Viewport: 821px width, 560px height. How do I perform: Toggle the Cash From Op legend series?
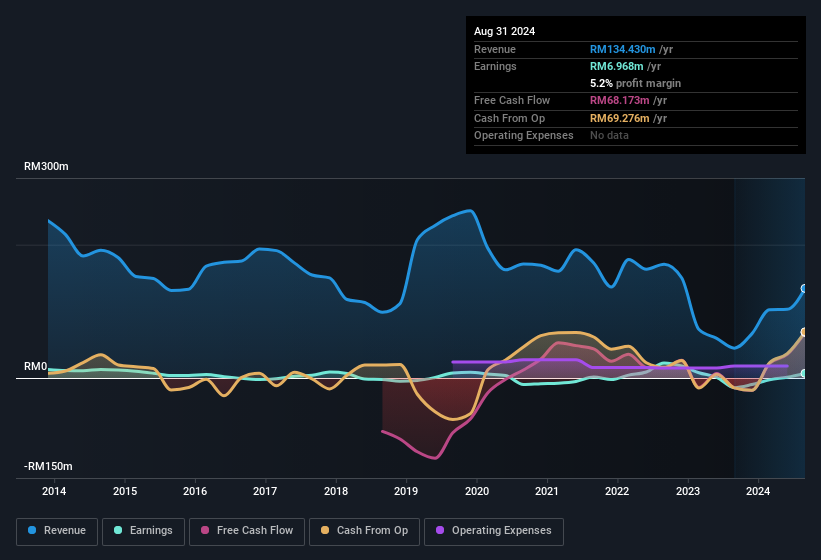[364, 531]
